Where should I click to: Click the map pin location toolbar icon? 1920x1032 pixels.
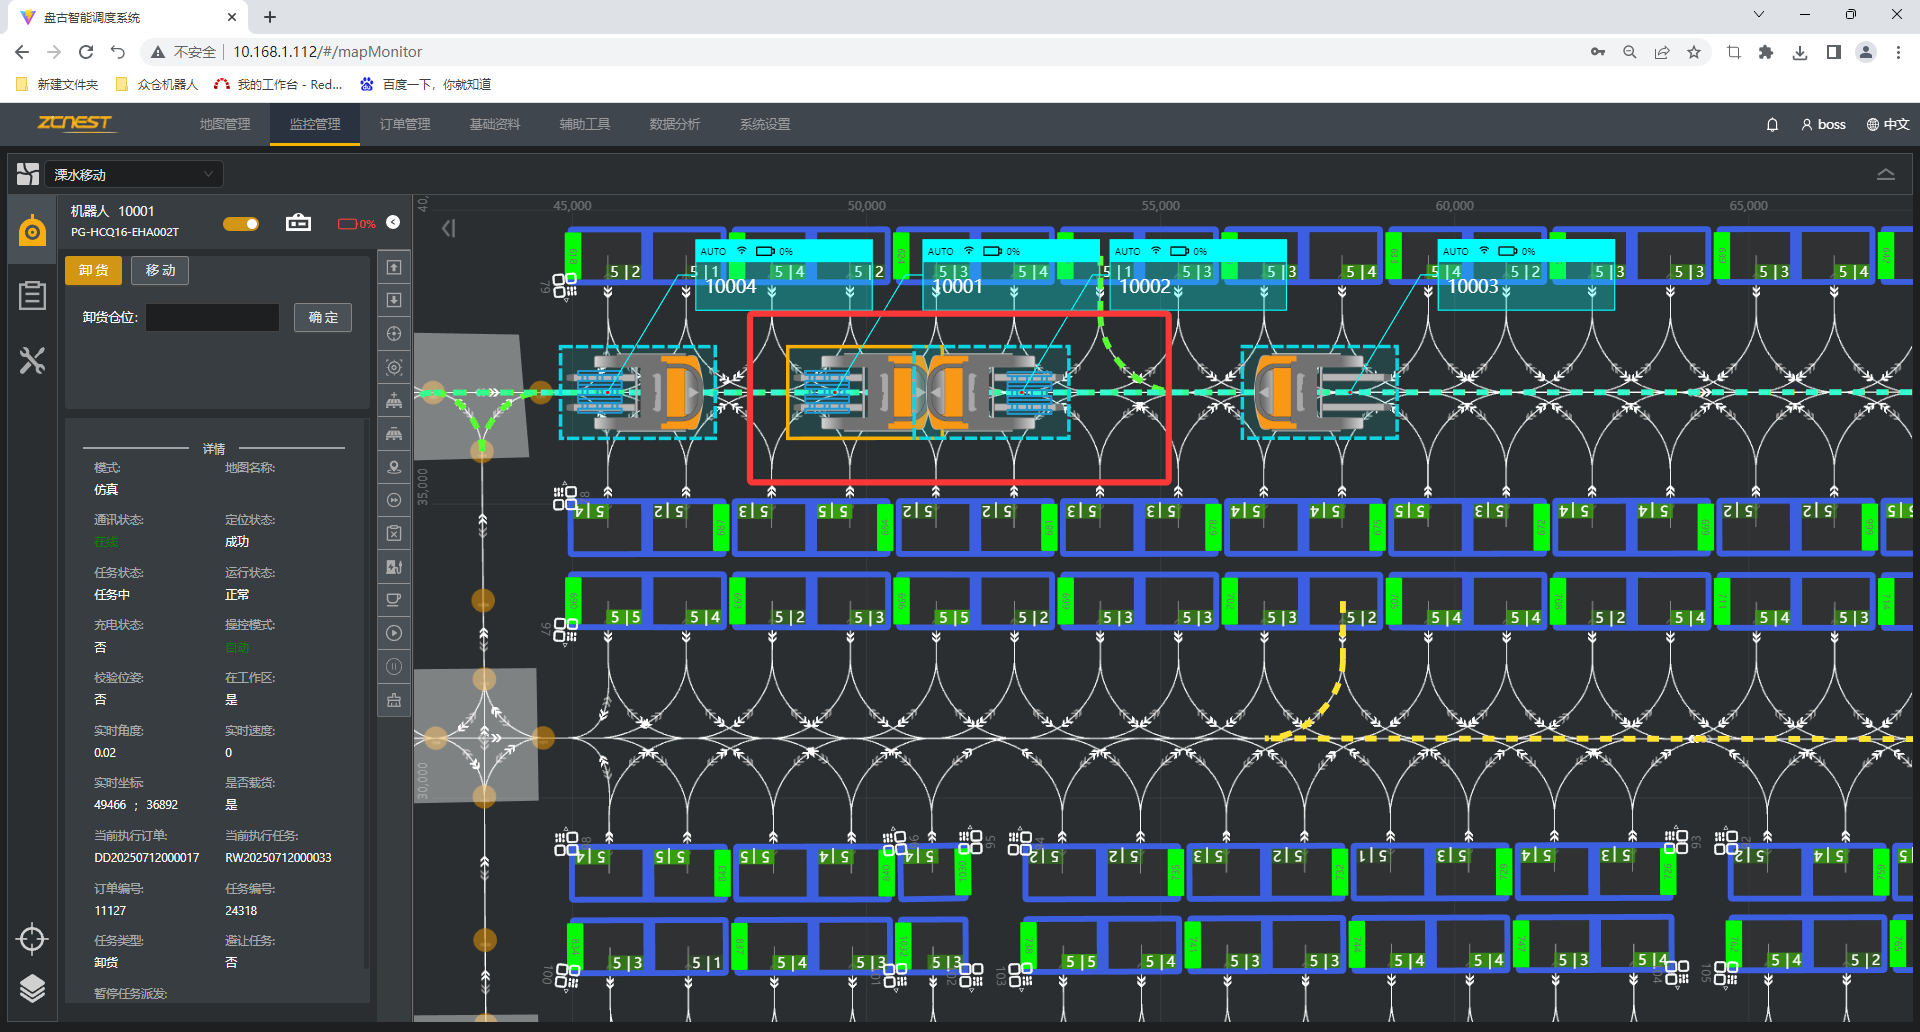tap(394, 467)
